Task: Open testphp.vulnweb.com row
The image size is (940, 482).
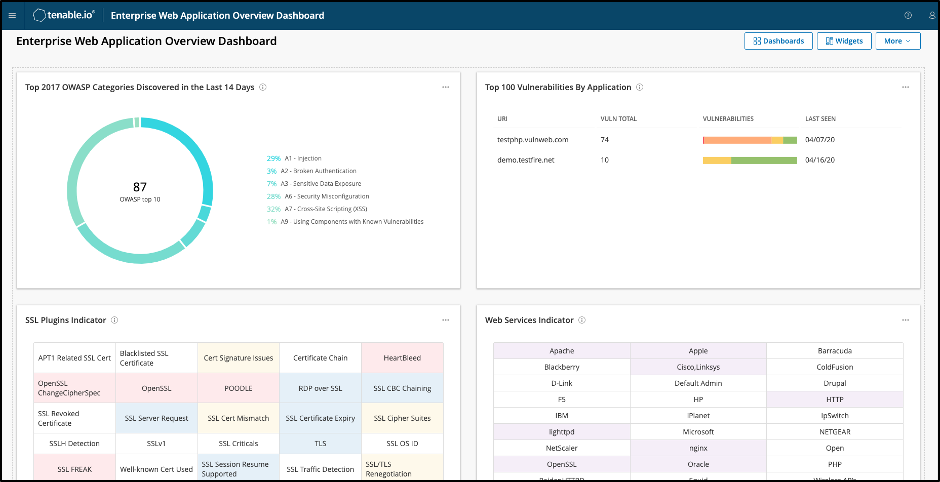Action: (698, 140)
